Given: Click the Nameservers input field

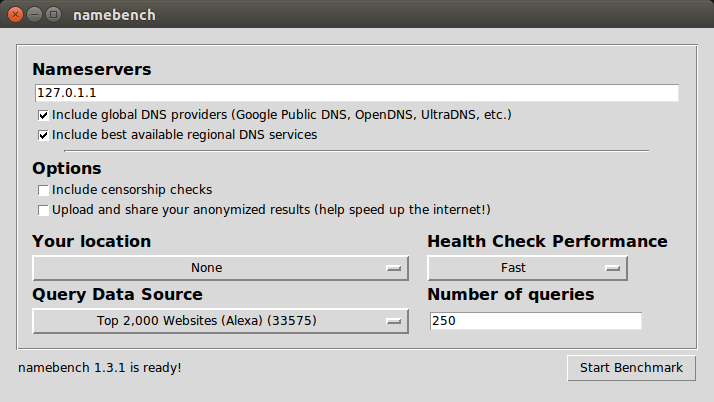Looking at the screenshot, I should coord(355,93).
